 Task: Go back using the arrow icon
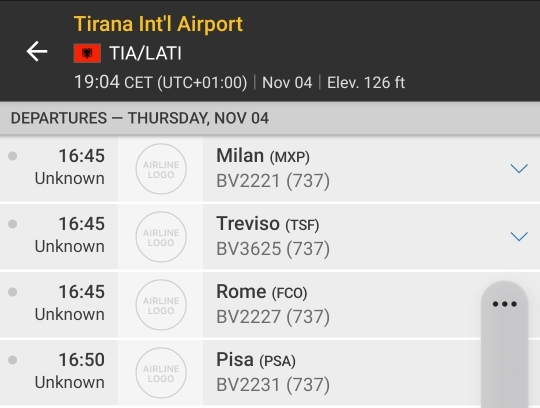[37, 51]
